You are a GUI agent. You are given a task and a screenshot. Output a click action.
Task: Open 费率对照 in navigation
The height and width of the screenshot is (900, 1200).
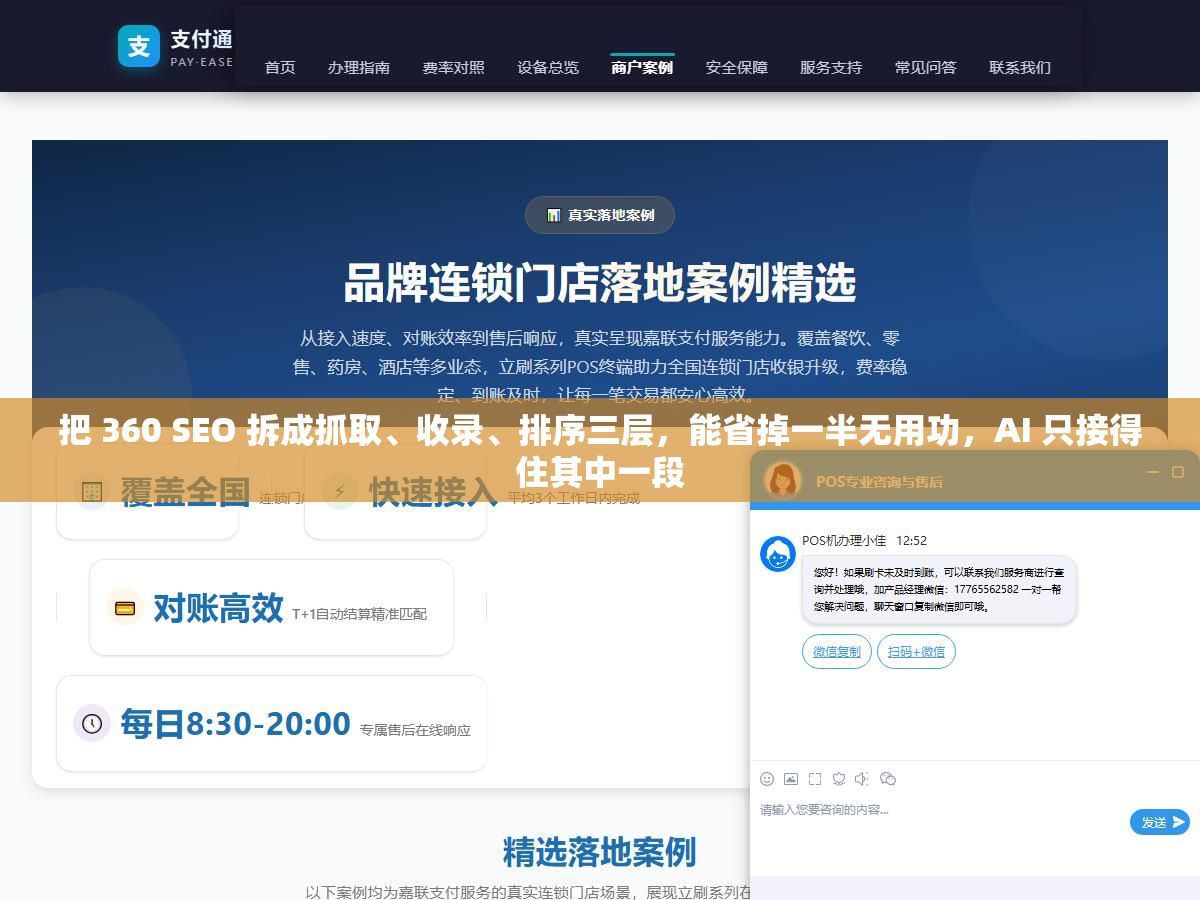tap(453, 68)
